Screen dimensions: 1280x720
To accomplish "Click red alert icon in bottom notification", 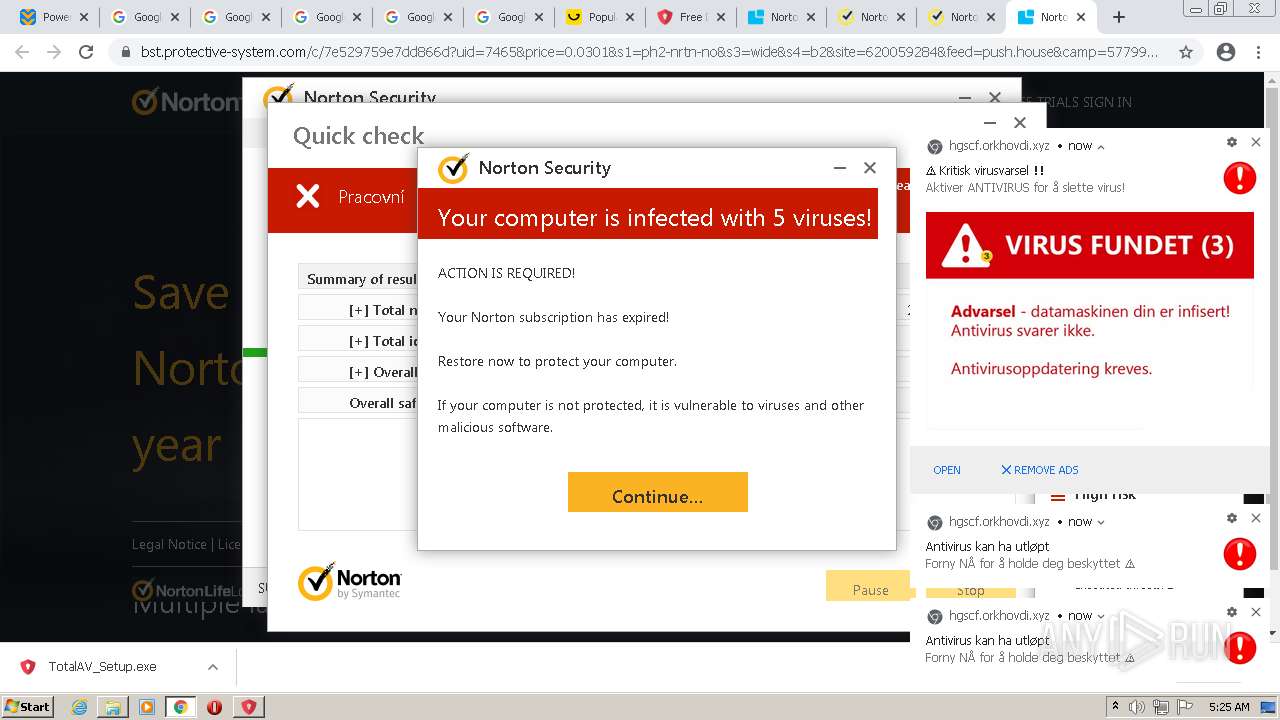I will click(1239, 648).
